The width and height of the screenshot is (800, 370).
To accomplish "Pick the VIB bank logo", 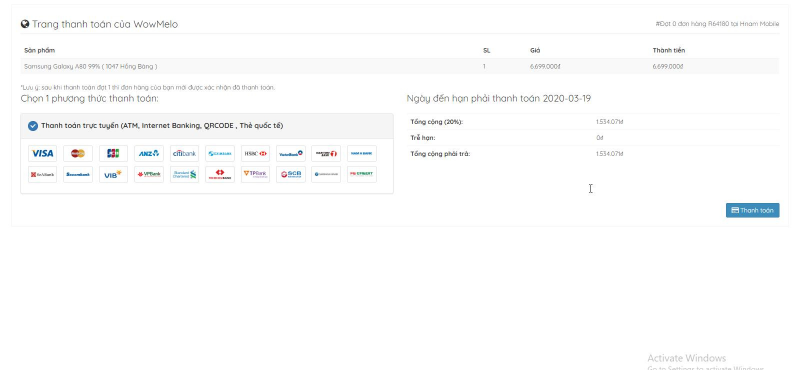I will click(x=113, y=175).
